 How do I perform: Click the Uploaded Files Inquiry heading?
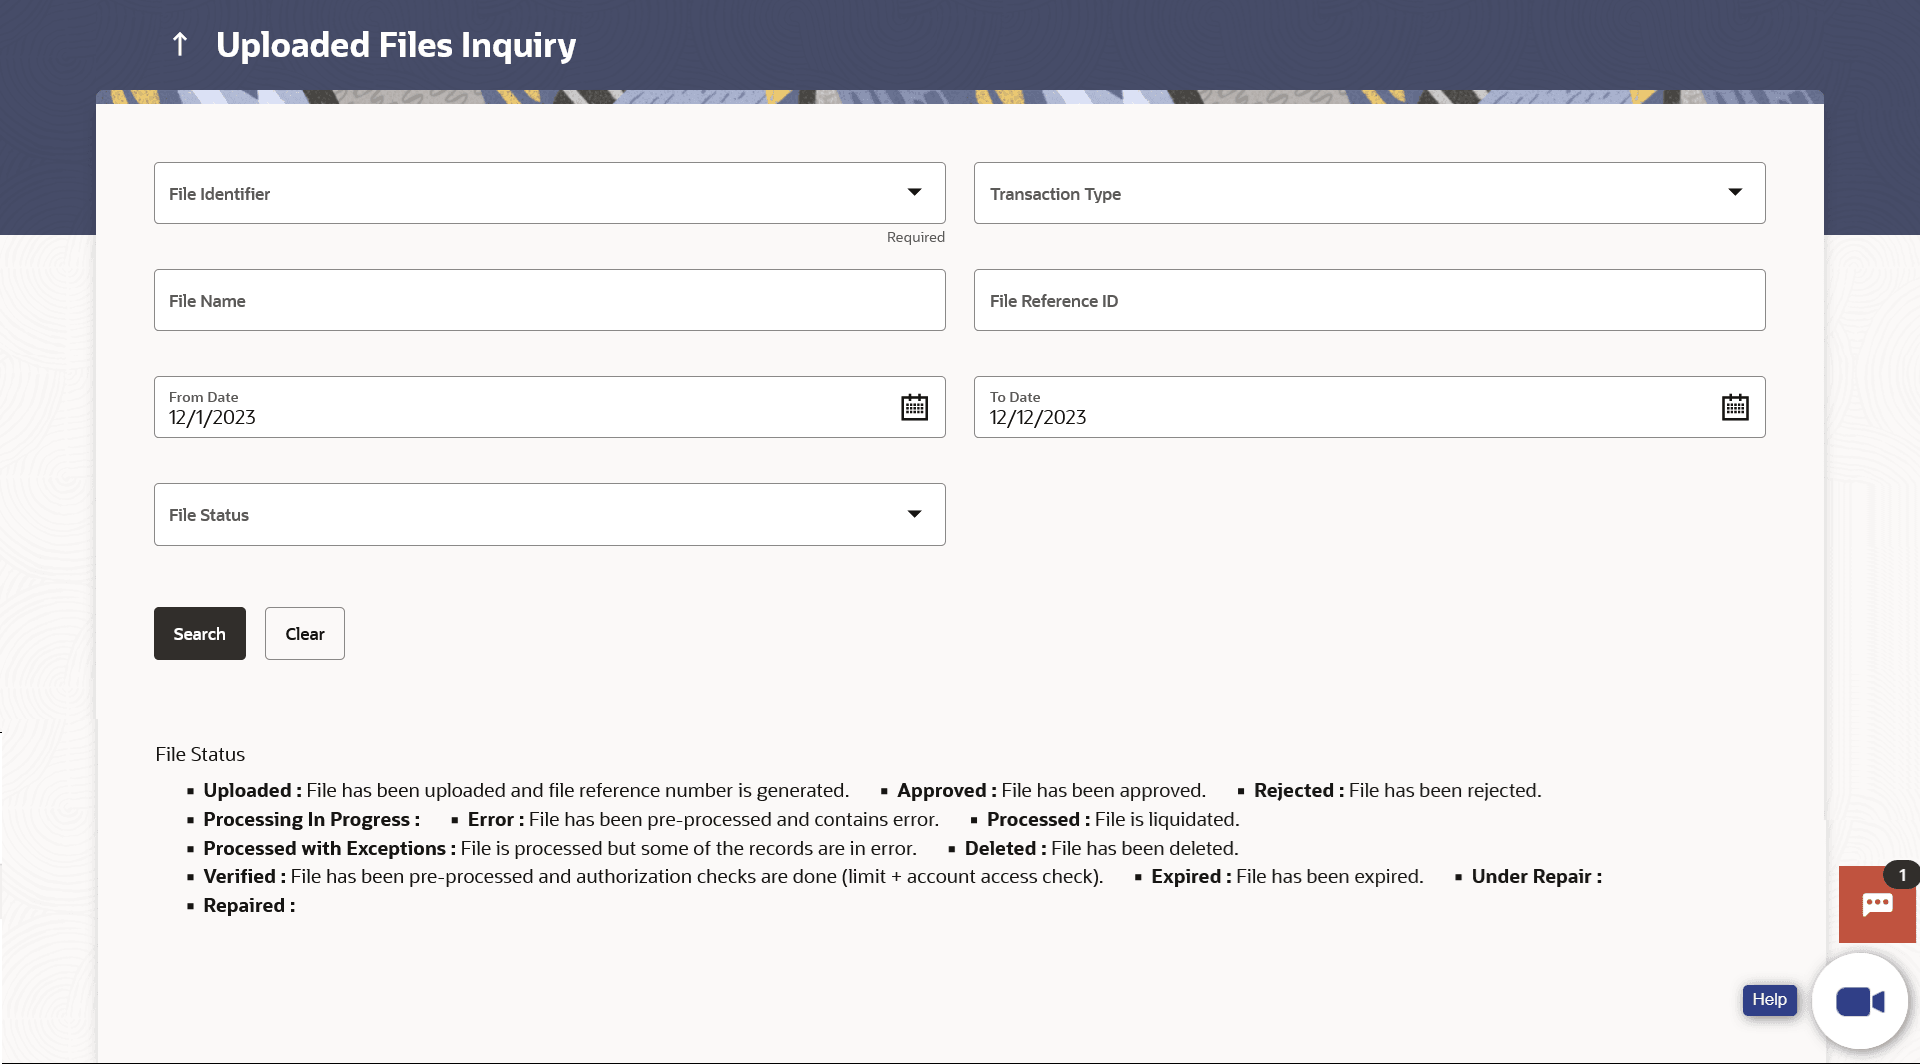[396, 45]
